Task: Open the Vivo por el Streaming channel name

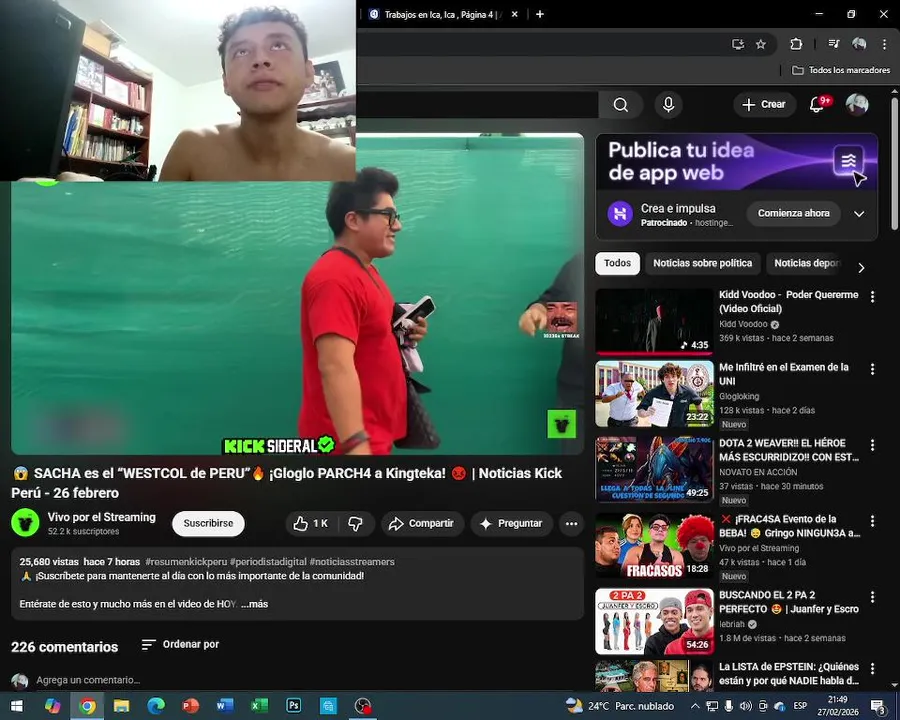Action: point(102,517)
